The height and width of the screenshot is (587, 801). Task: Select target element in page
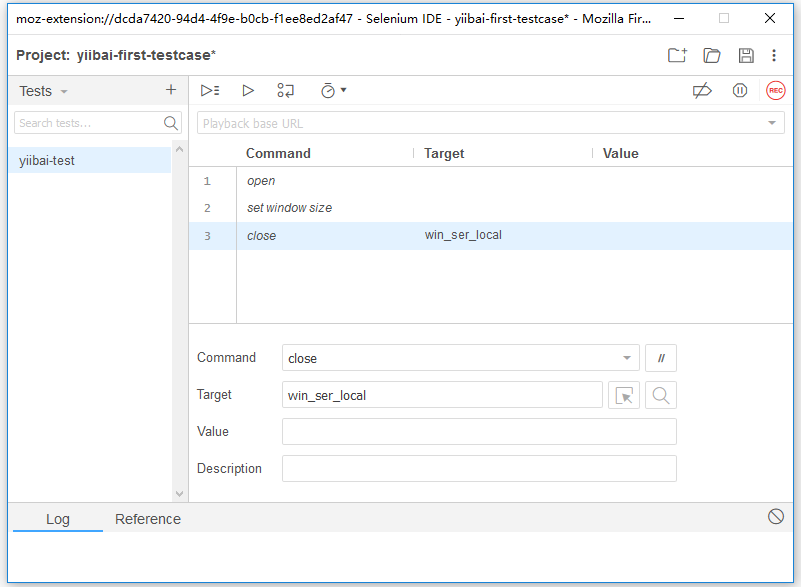[624, 395]
